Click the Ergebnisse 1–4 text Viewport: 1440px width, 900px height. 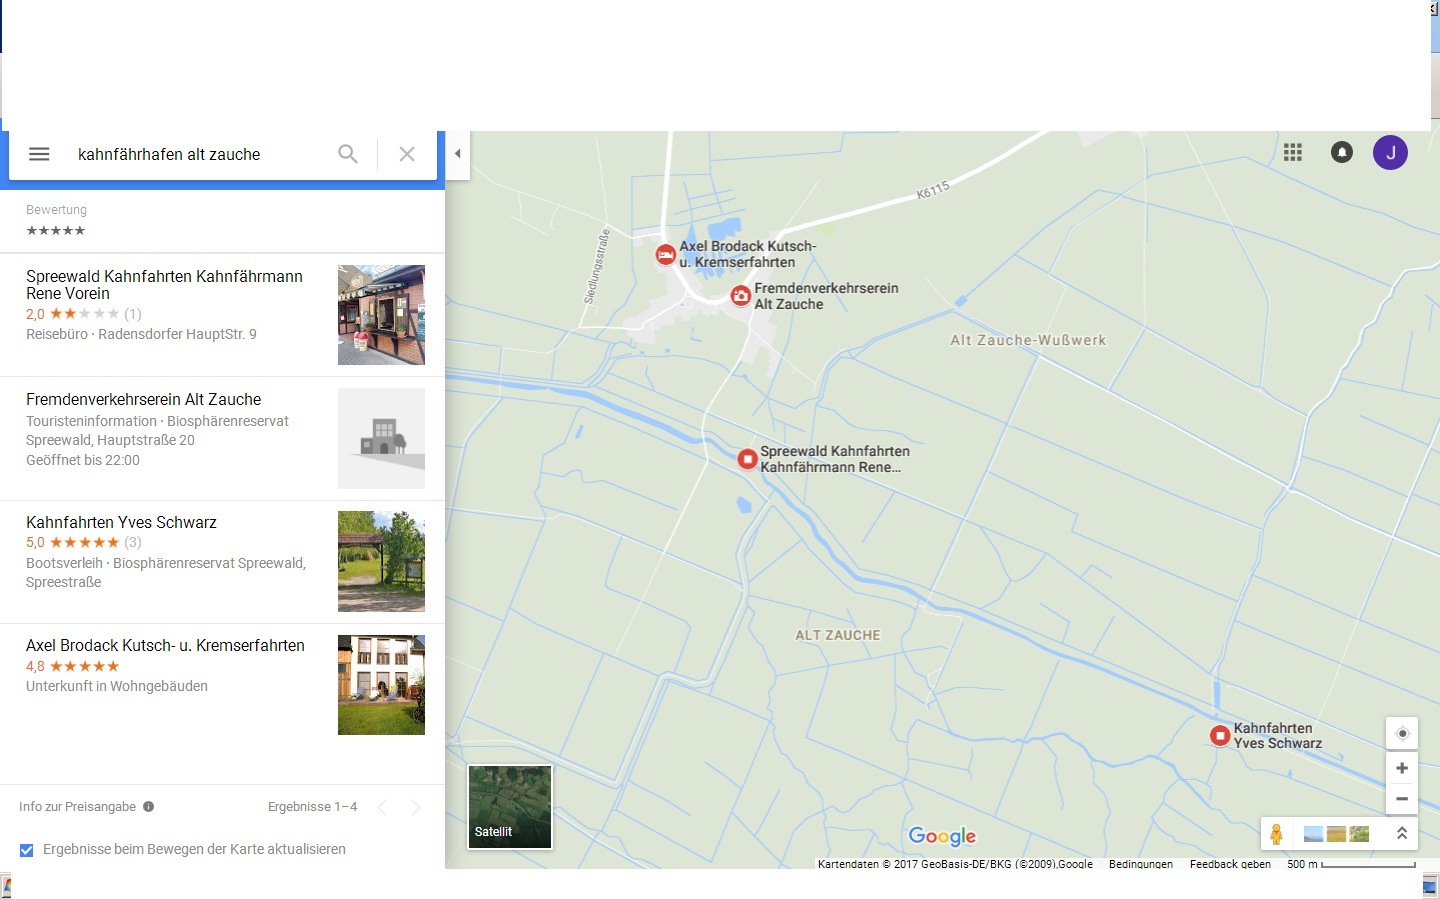click(x=312, y=807)
